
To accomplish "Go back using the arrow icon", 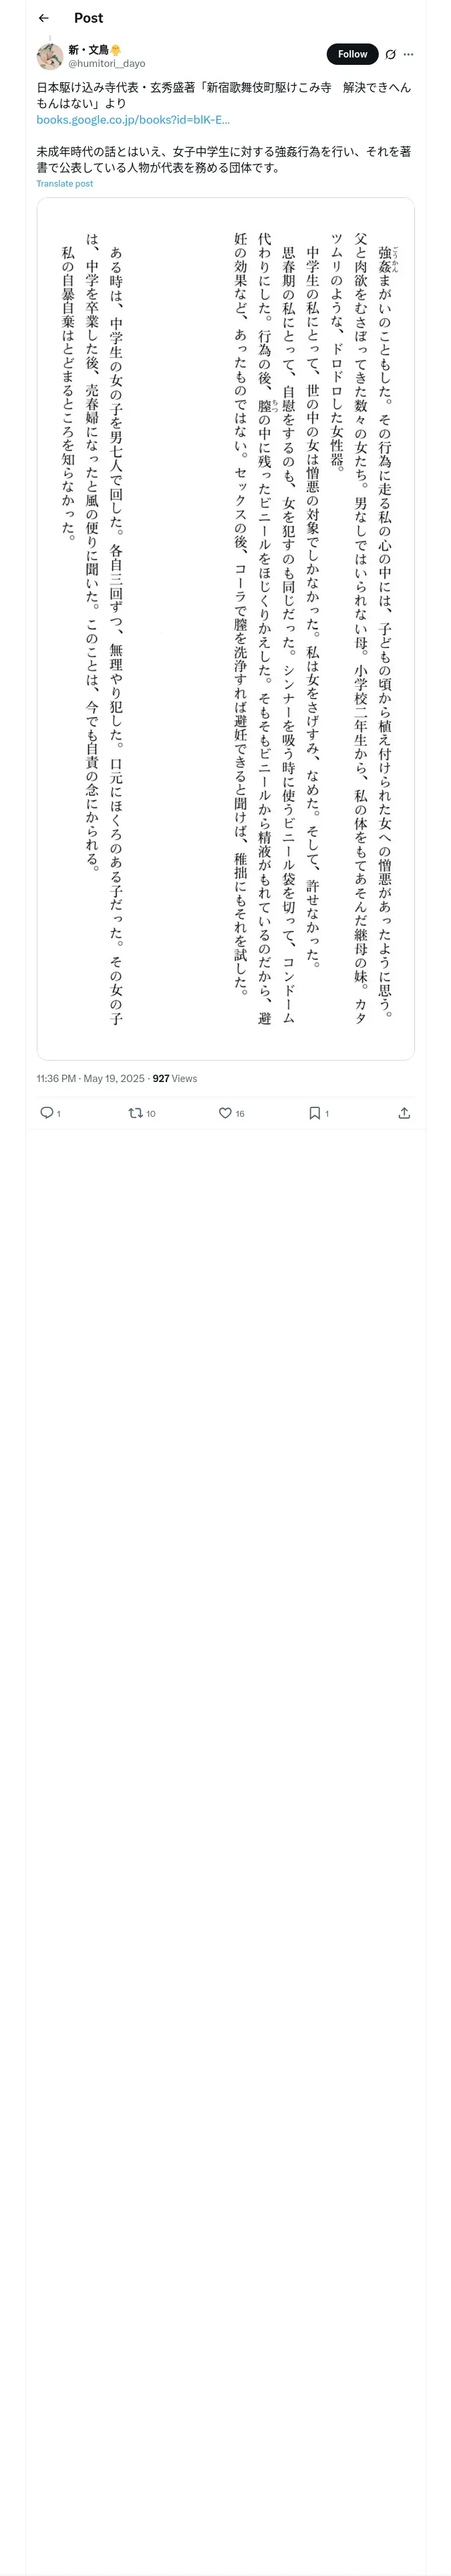I will pos(44,18).
